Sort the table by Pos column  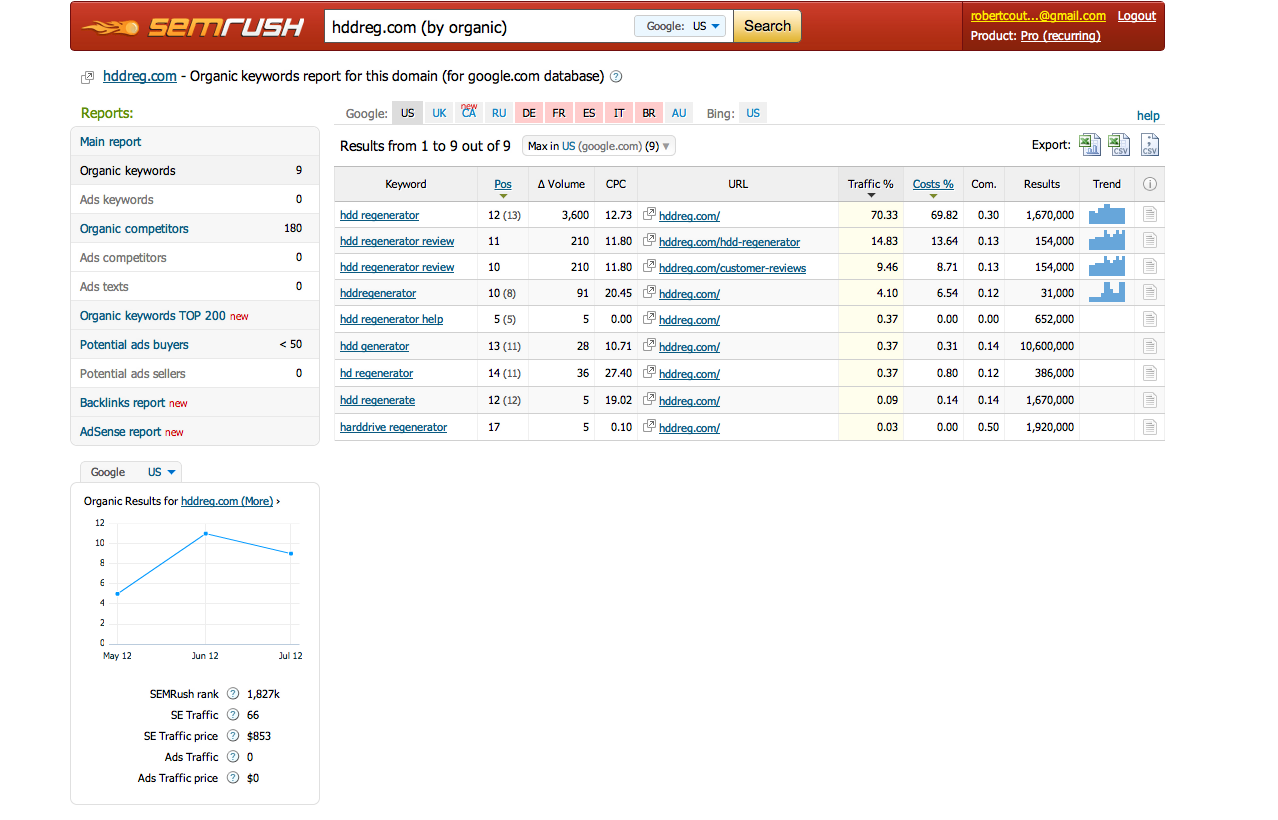tap(503, 184)
